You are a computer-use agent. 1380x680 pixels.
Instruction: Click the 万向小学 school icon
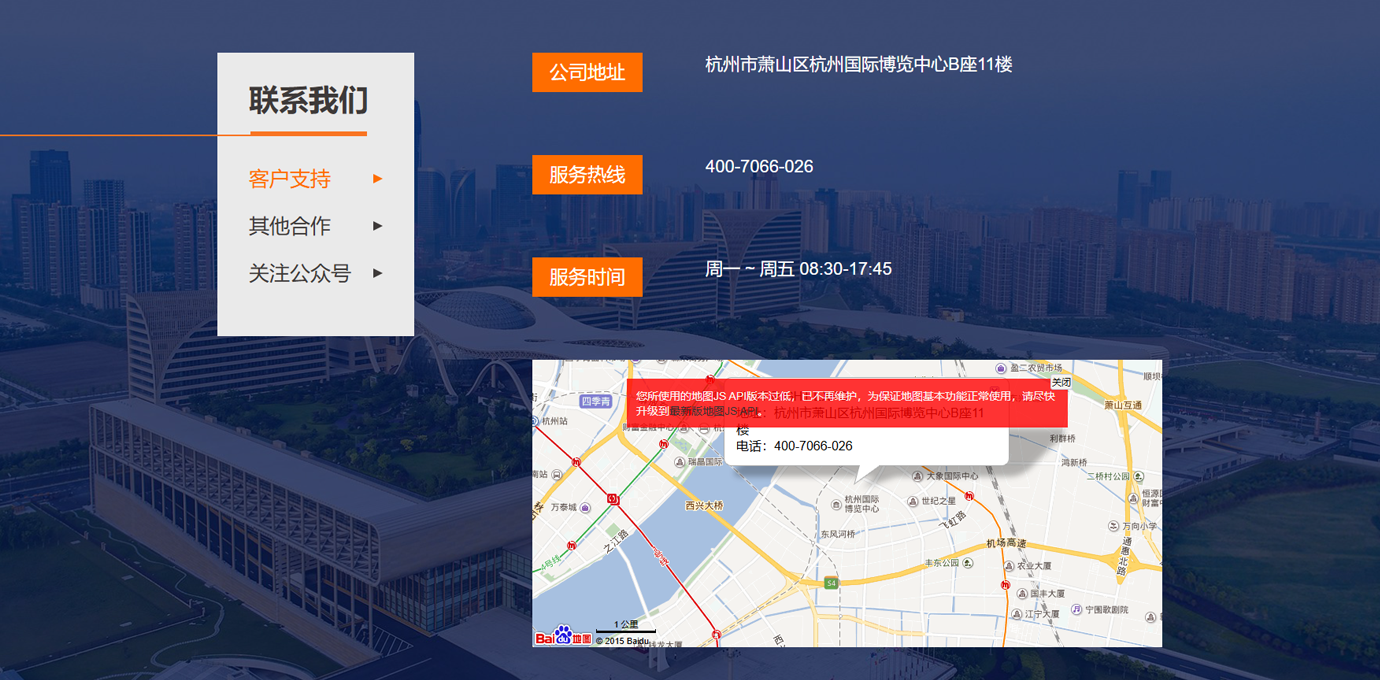1114,526
